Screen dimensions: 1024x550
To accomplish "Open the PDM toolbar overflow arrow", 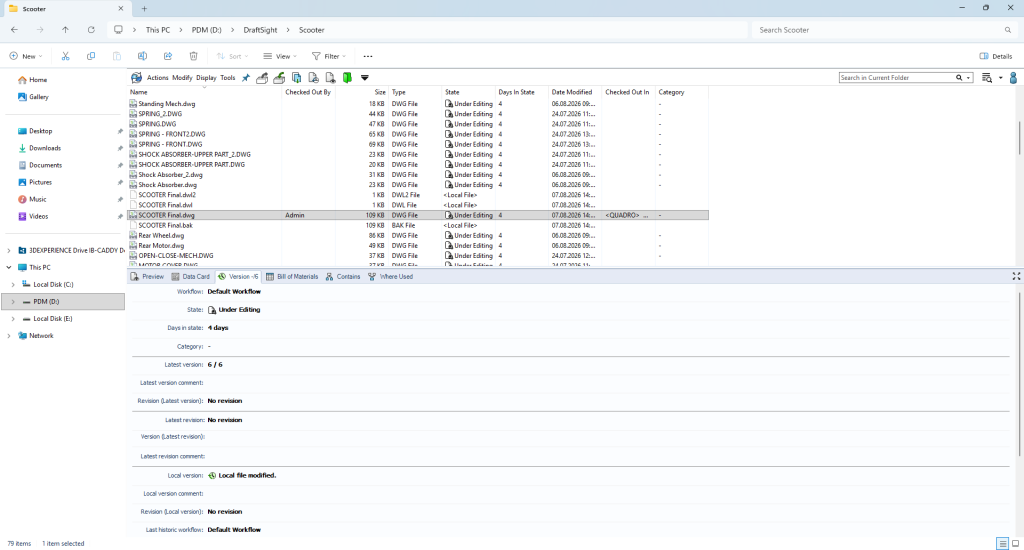I will tap(364, 78).
